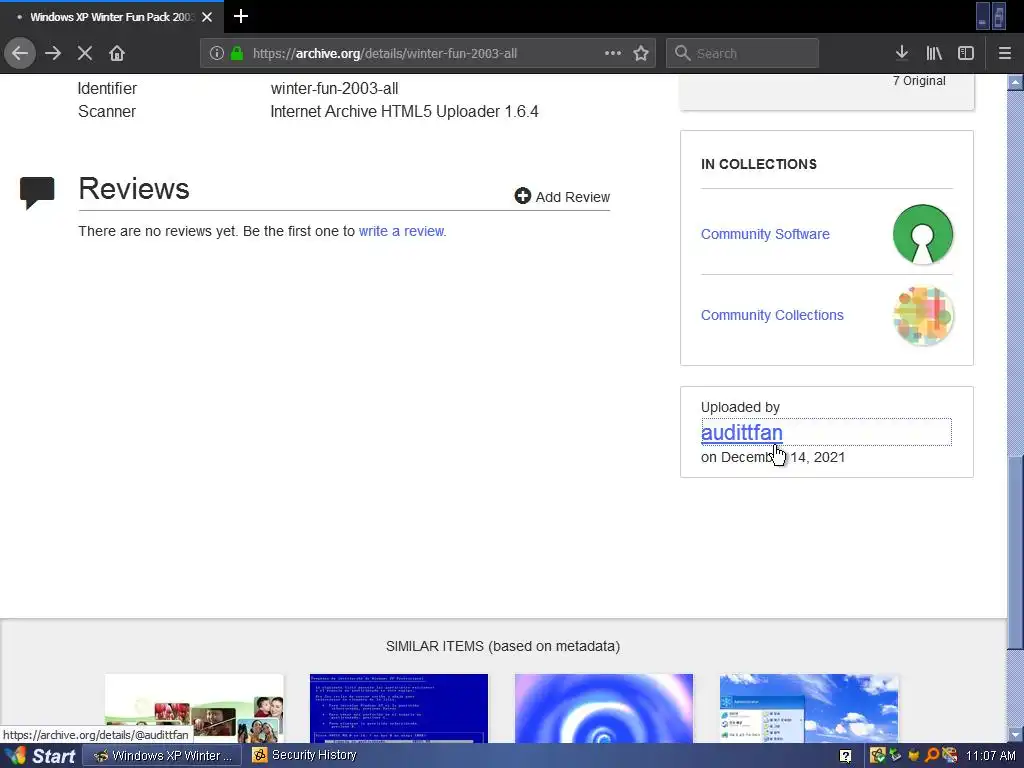Click the 'Reviews' heading text
This screenshot has height=768, width=1024.
click(x=134, y=189)
